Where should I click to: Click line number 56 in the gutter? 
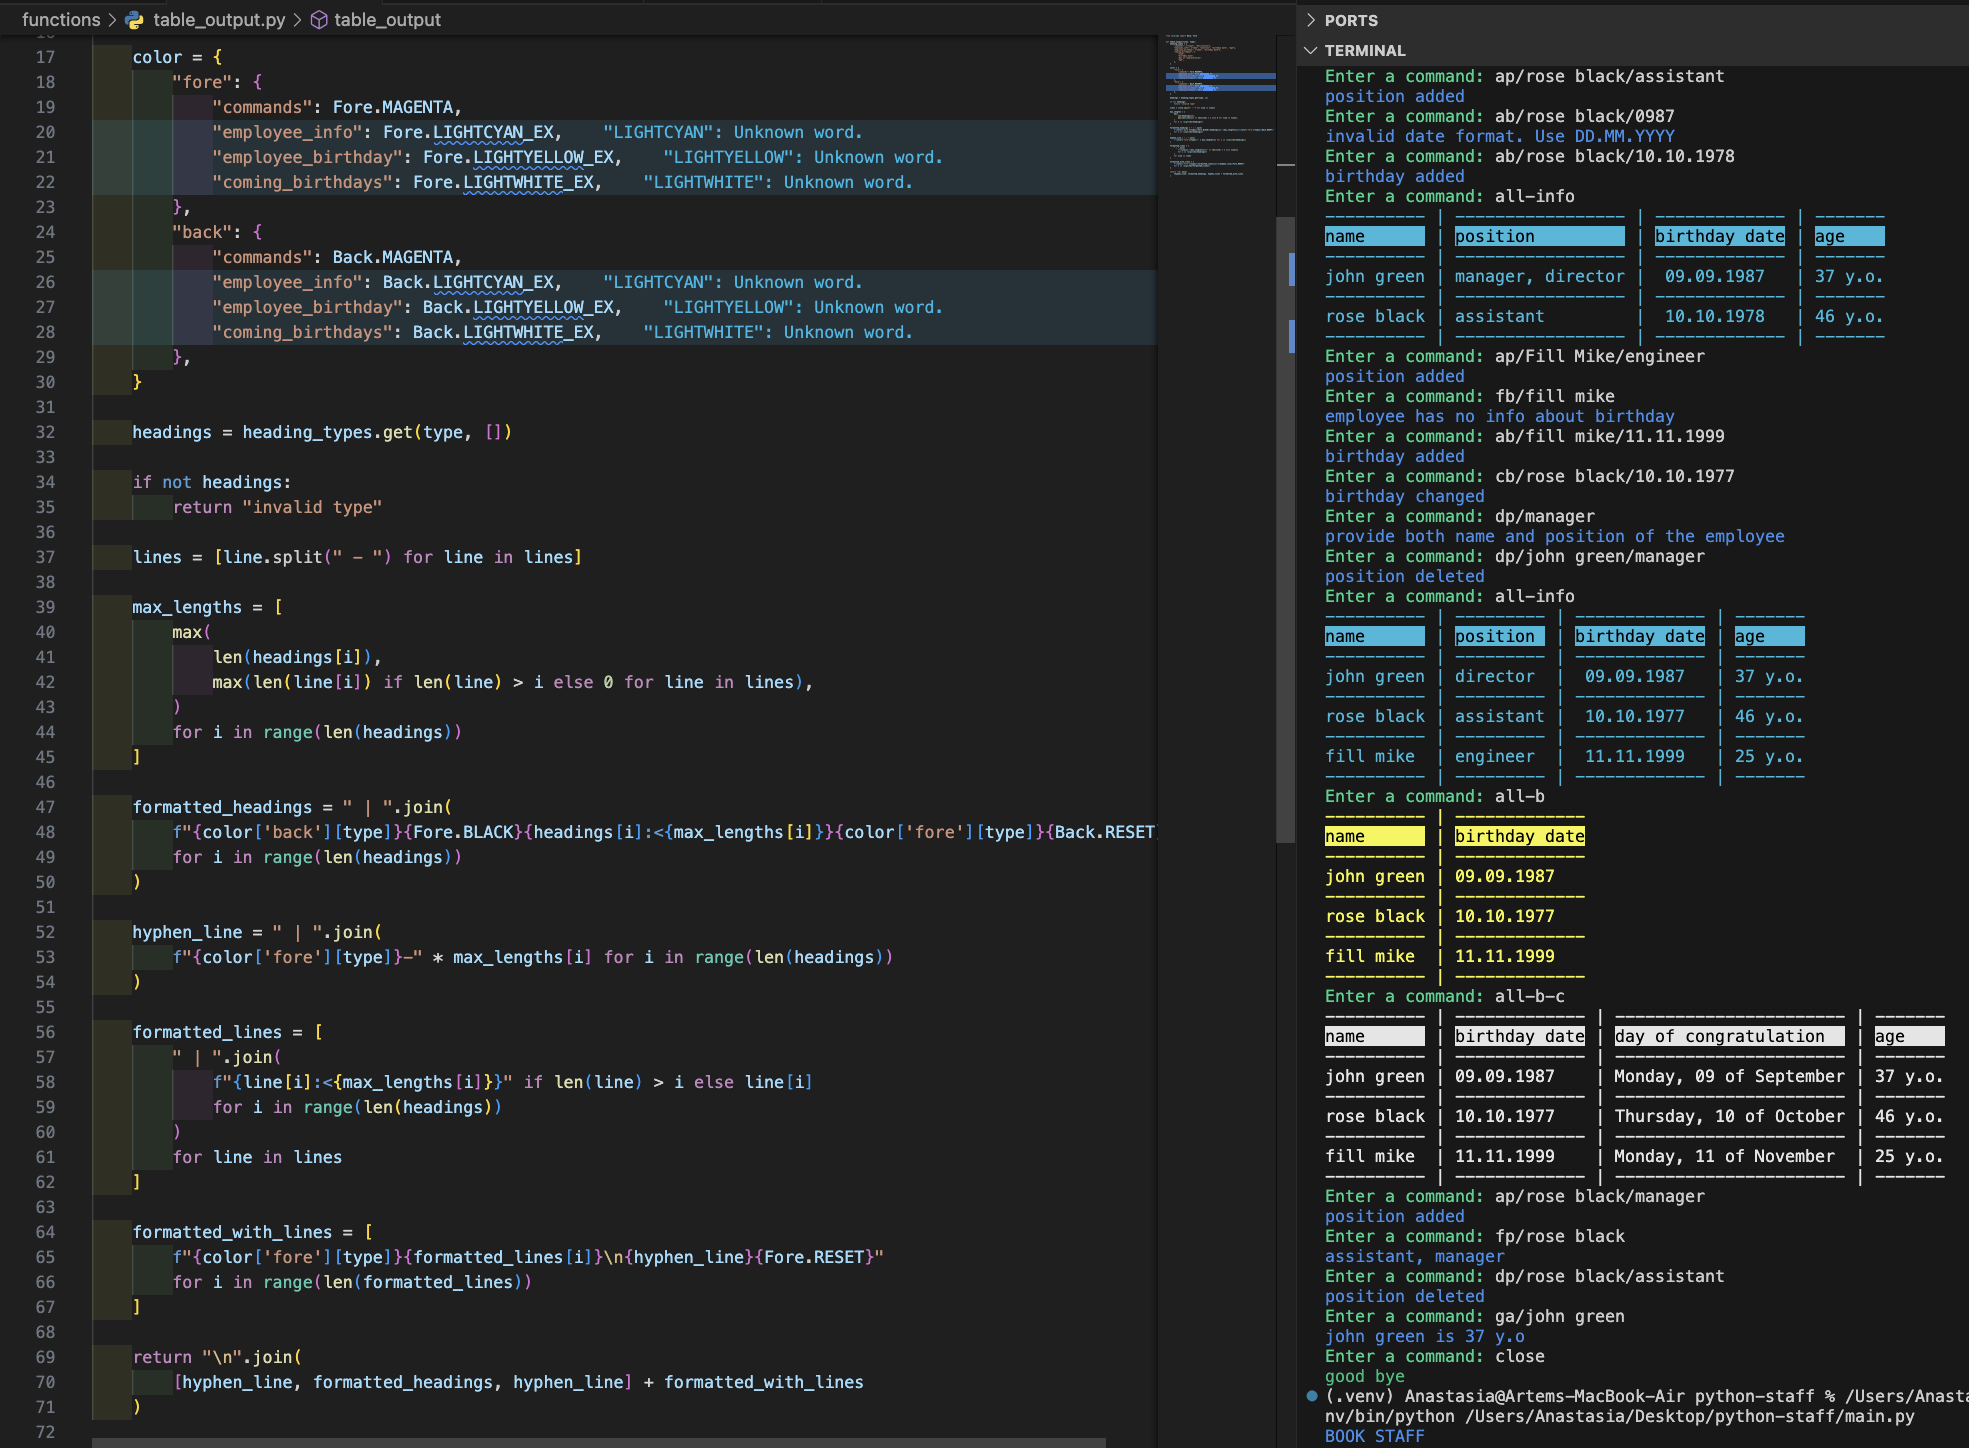click(x=45, y=1032)
